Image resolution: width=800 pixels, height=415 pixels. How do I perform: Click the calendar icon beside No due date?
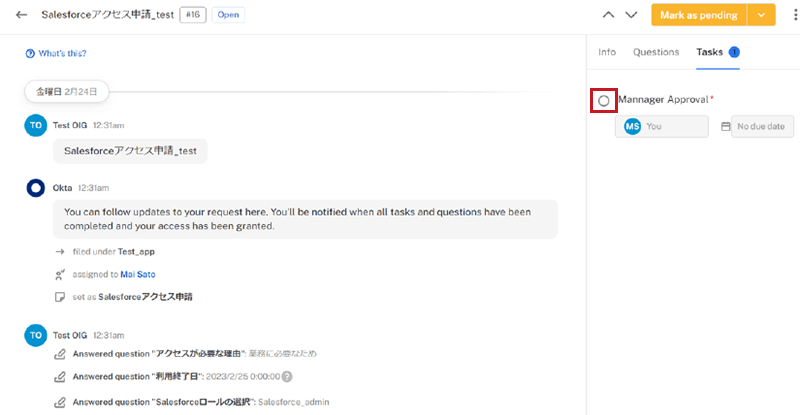726,127
